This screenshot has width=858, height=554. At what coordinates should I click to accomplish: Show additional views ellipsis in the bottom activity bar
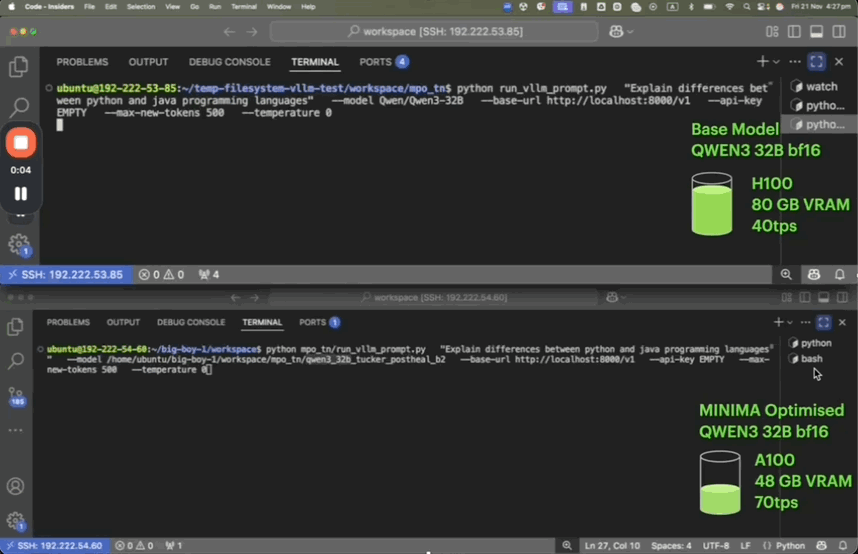pyautogui.click(x=15, y=430)
